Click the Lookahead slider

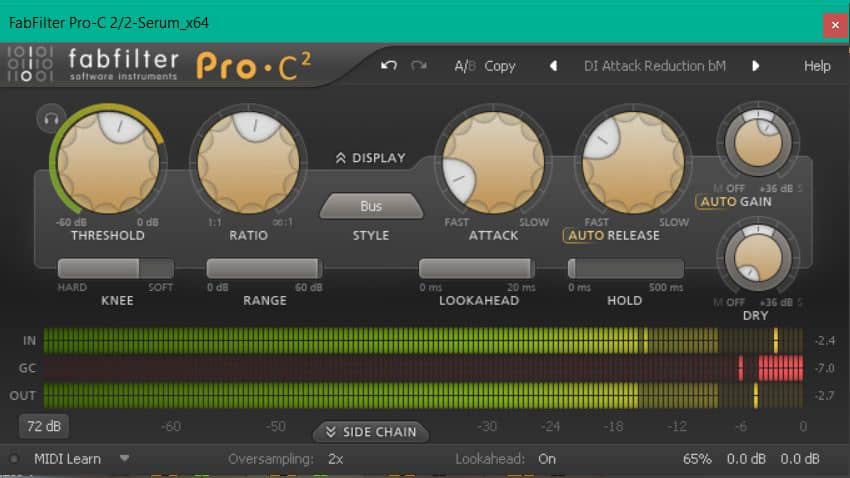477,268
